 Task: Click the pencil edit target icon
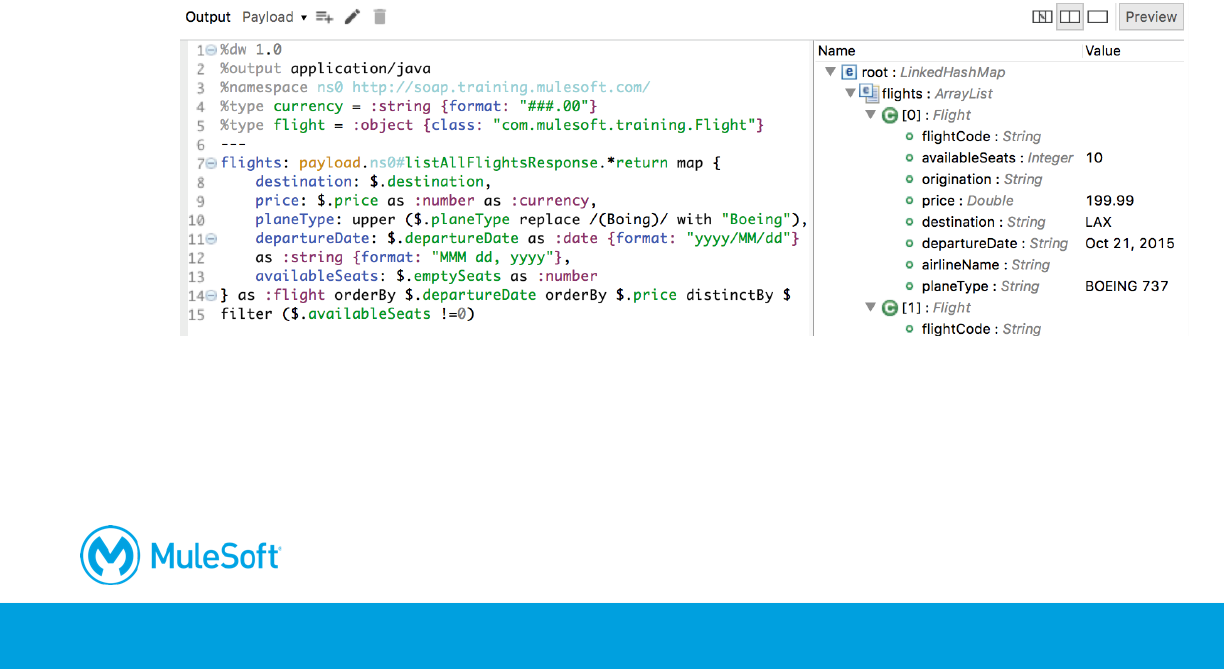point(352,17)
